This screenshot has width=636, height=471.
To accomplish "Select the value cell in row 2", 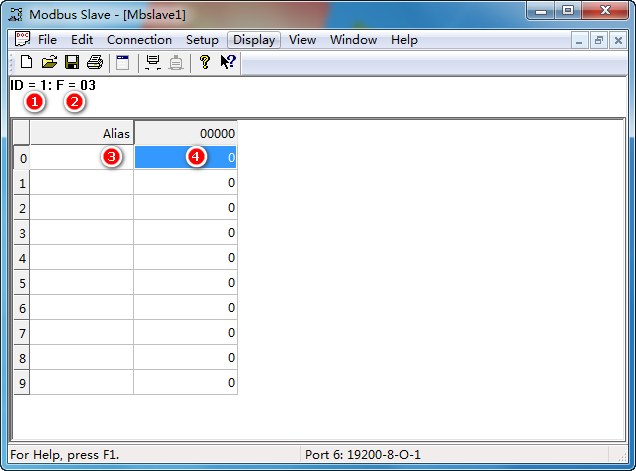I will pos(185,207).
